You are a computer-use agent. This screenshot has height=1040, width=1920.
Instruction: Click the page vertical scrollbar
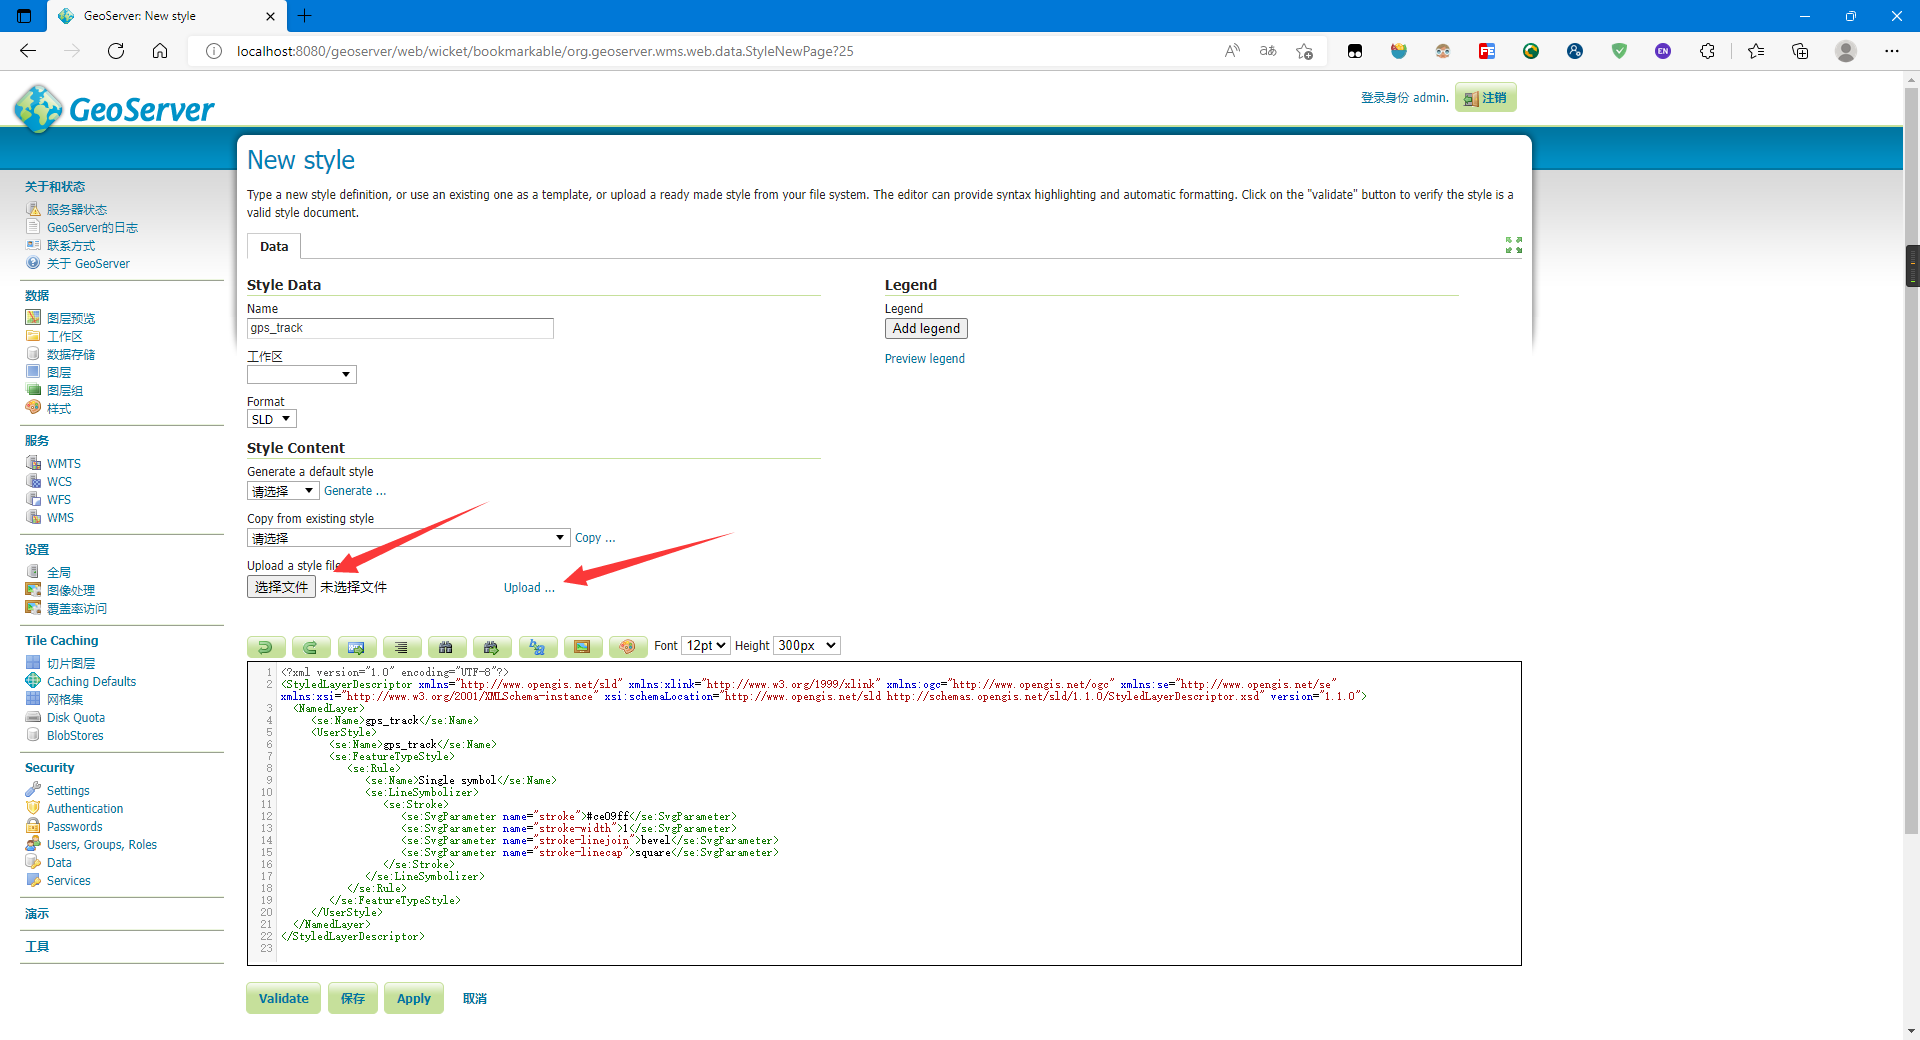[1911, 460]
